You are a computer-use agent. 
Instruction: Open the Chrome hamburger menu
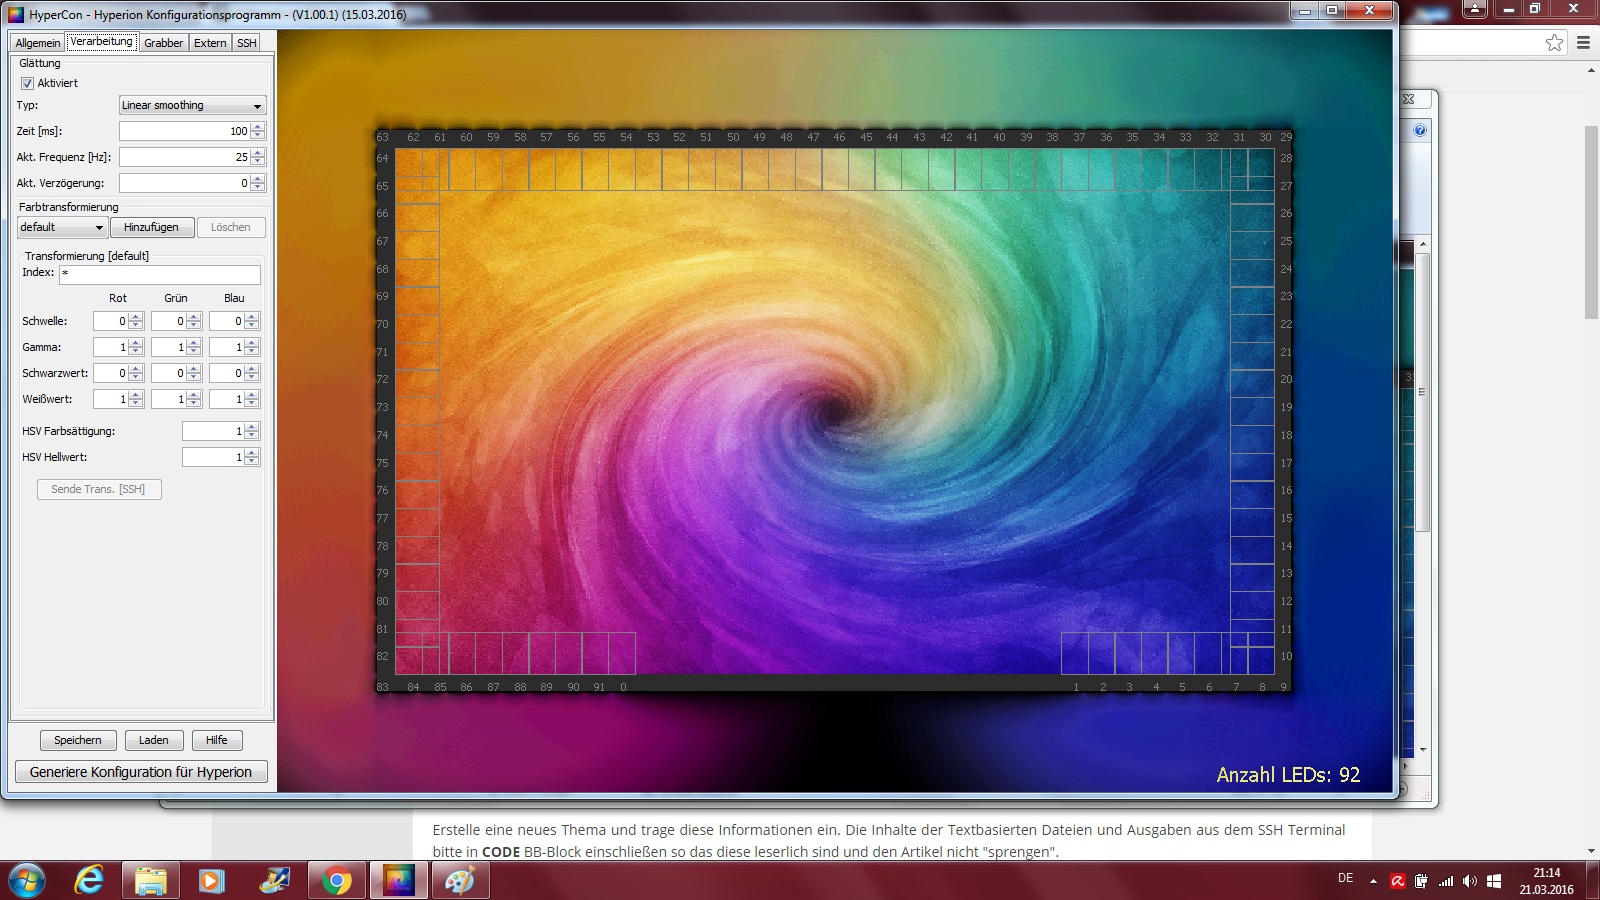click(x=1583, y=43)
